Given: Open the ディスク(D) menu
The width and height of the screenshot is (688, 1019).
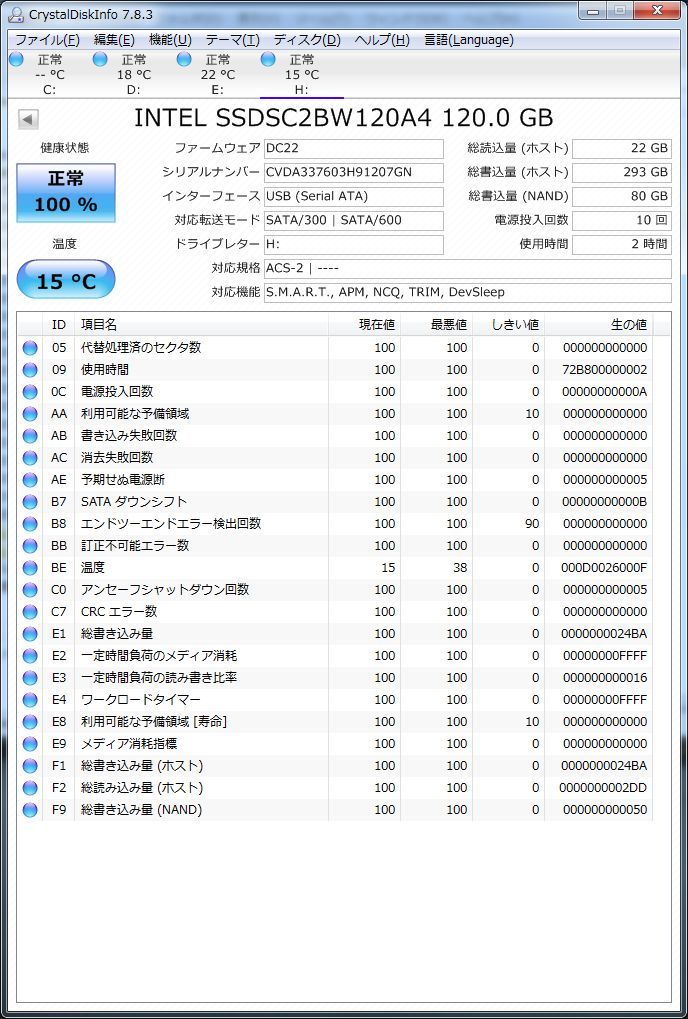Looking at the screenshot, I should pos(307,40).
